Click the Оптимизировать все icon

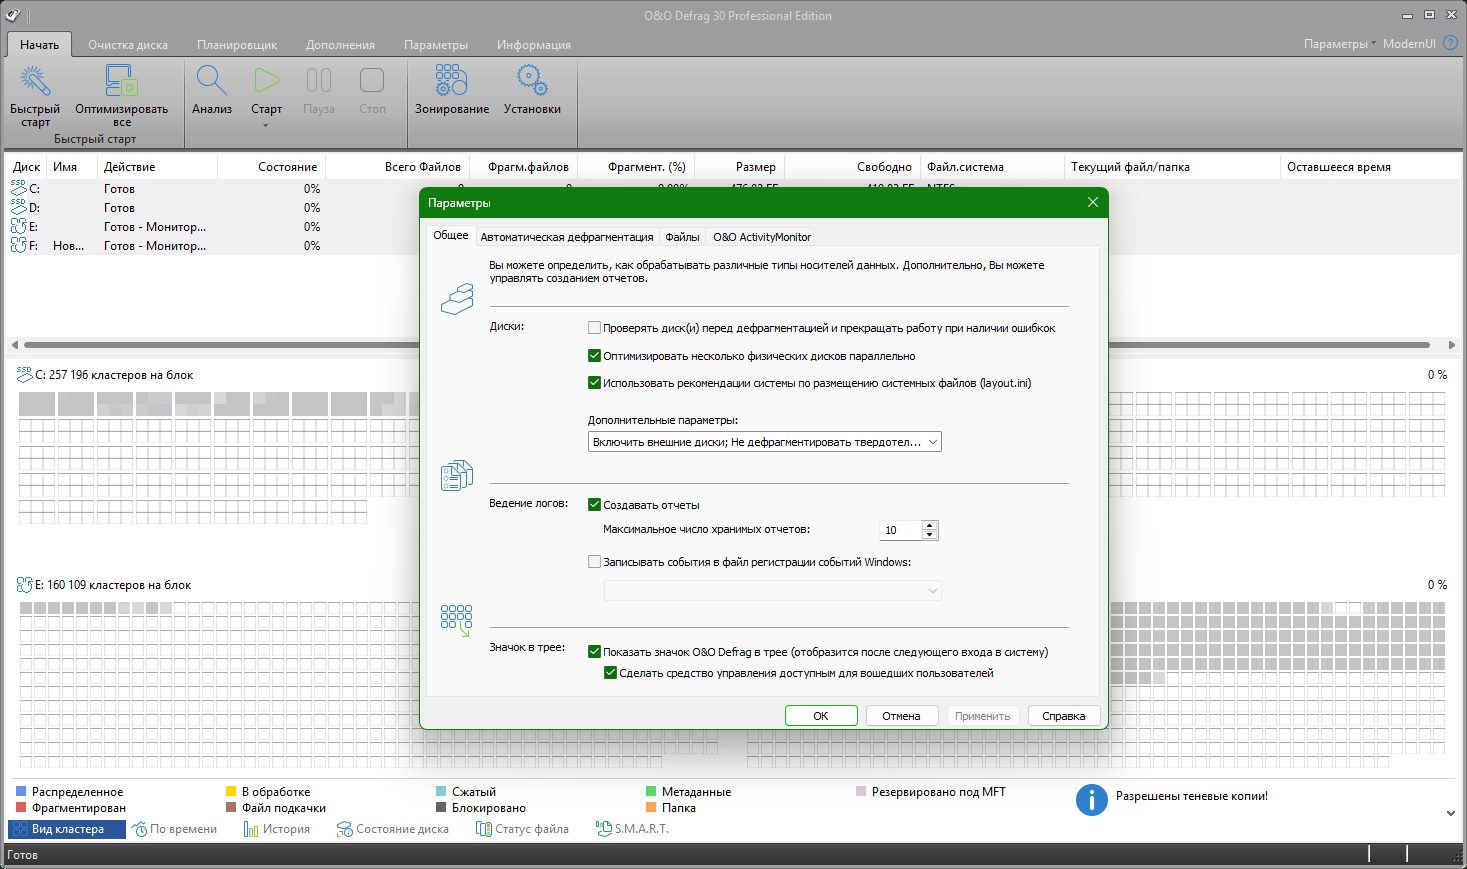pyautogui.click(x=121, y=82)
